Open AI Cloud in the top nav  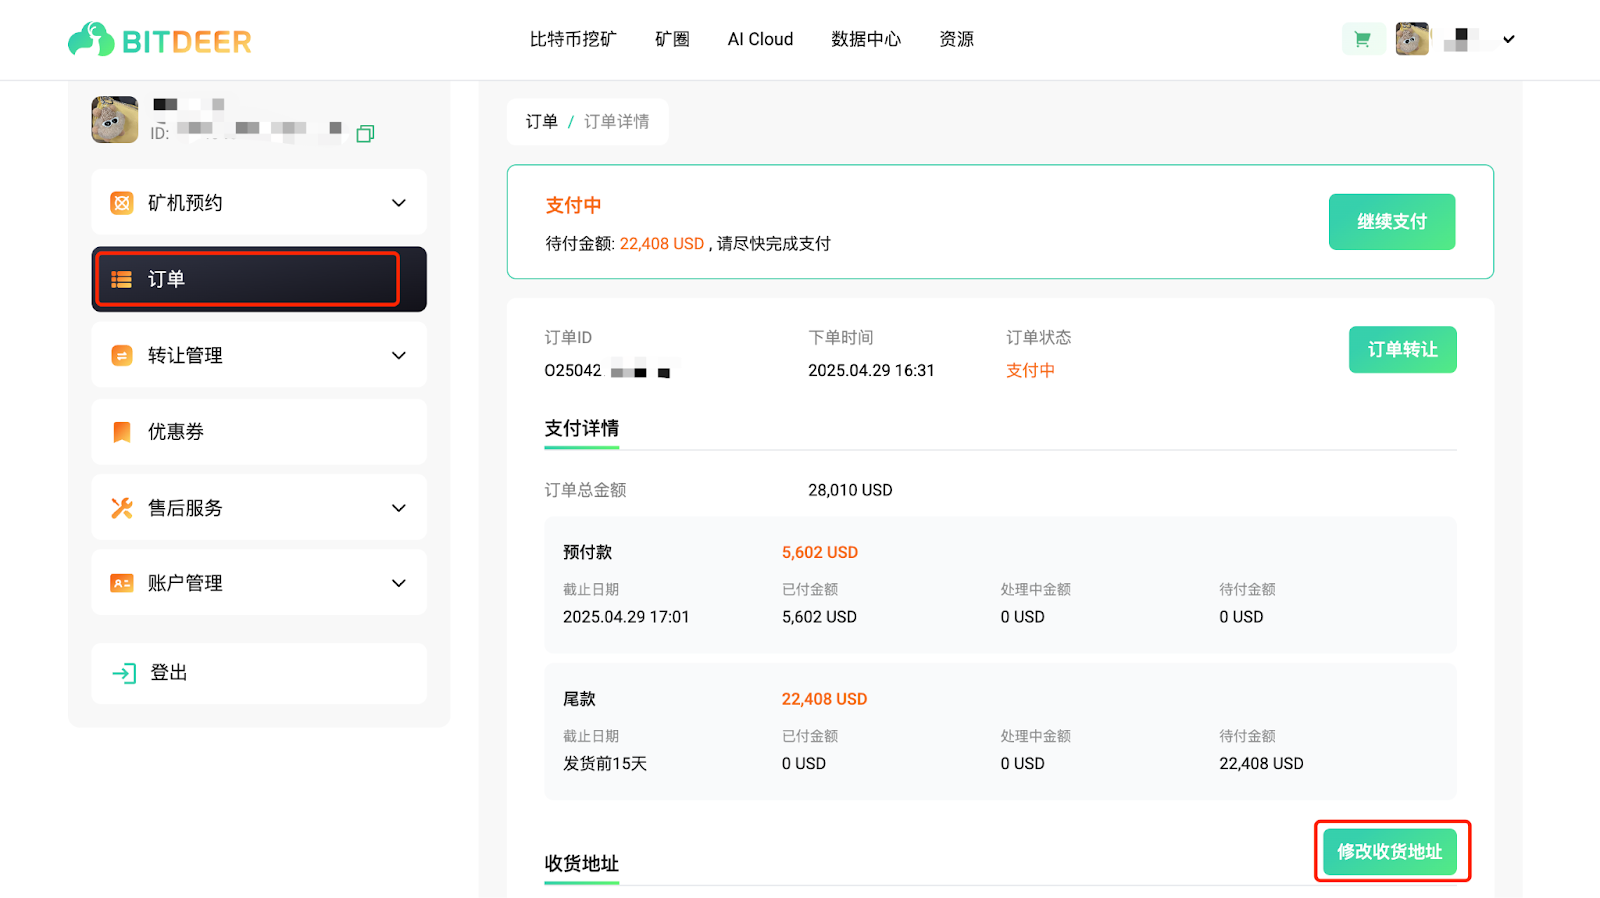[760, 39]
